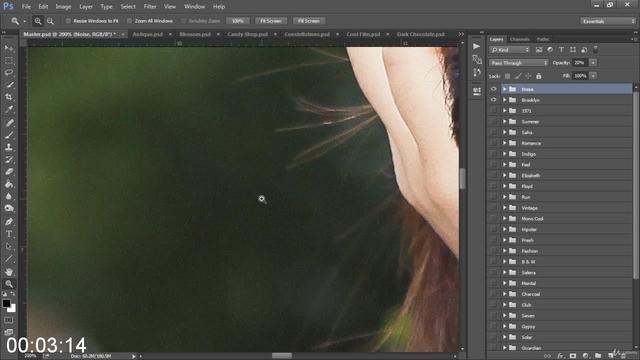Select the Lasso tool
Image resolution: width=640 pixels, height=360 pixels.
coord(9,73)
